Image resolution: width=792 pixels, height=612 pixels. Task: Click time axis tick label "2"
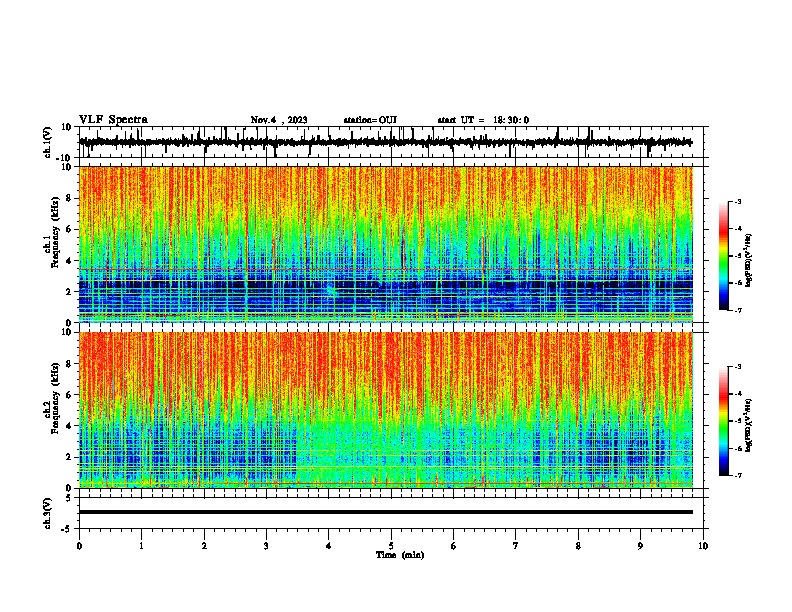point(204,546)
